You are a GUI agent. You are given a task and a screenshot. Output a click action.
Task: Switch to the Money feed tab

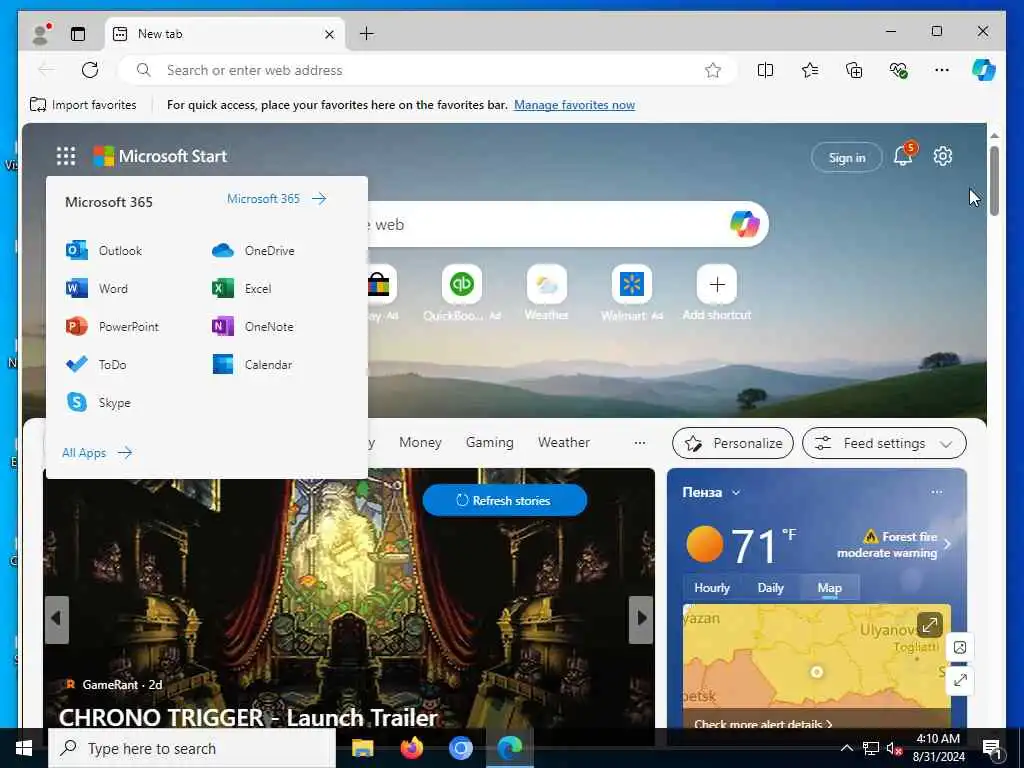tap(420, 443)
